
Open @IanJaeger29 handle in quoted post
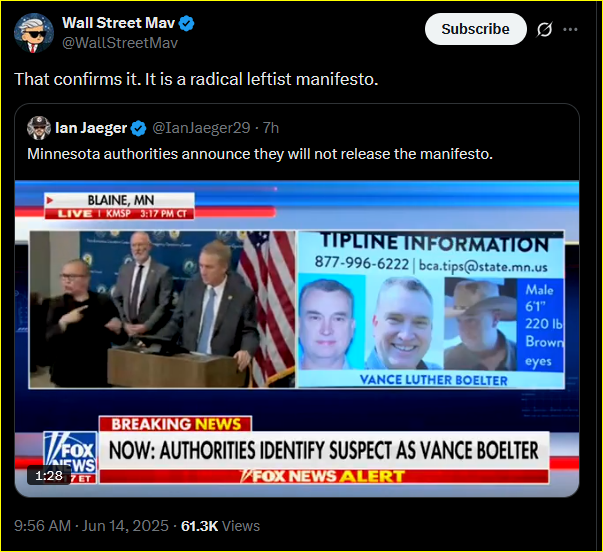[202, 128]
